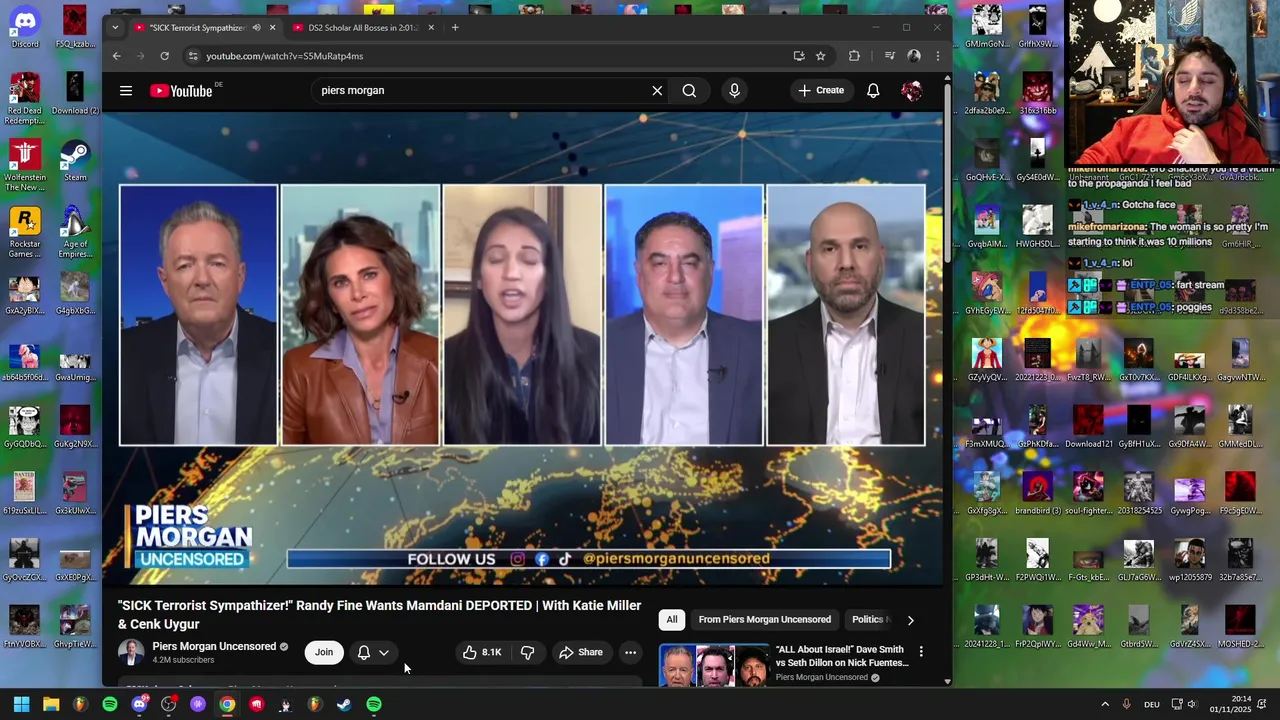The image size is (1280, 720).
Task: Open the YouTube account avatar menu
Action: [911, 91]
